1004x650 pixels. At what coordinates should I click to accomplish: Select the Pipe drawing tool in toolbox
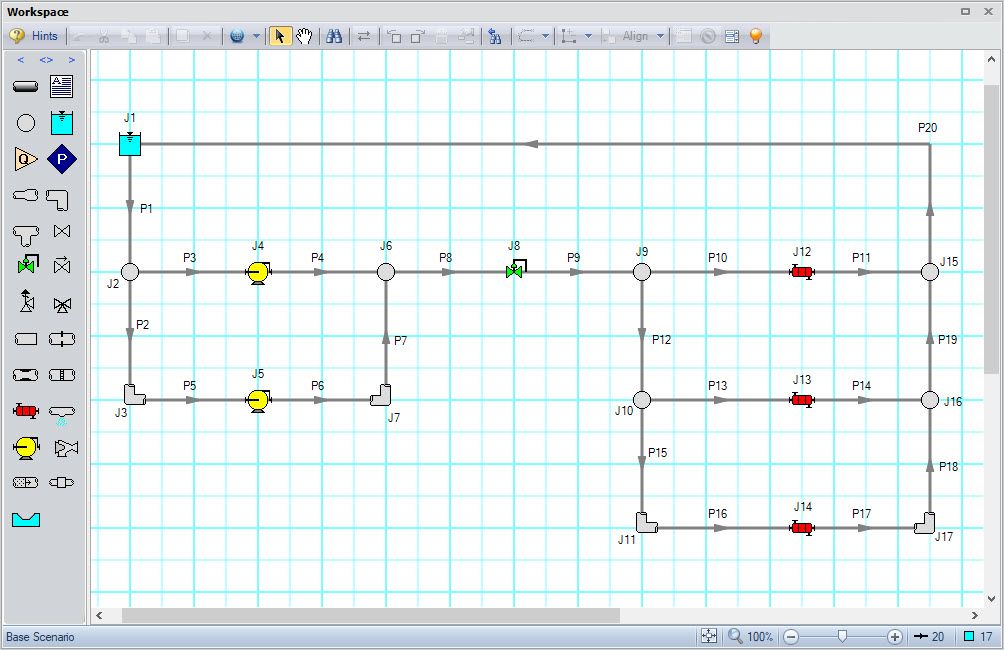pos(26,86)
